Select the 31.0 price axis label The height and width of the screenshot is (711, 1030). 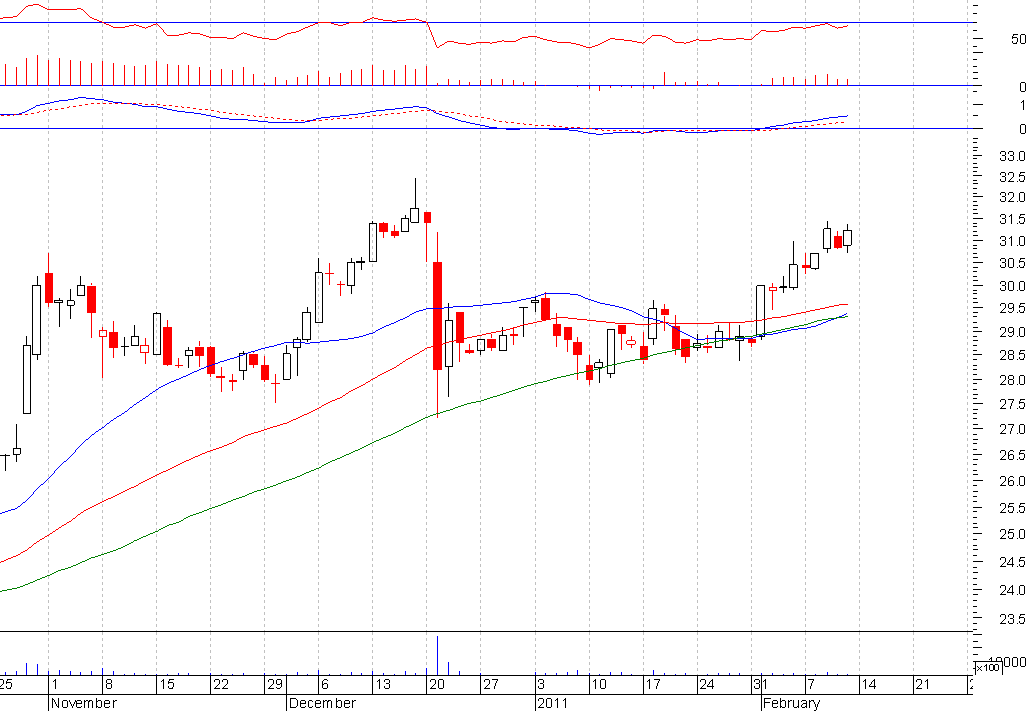click(x=1012, y=241)
